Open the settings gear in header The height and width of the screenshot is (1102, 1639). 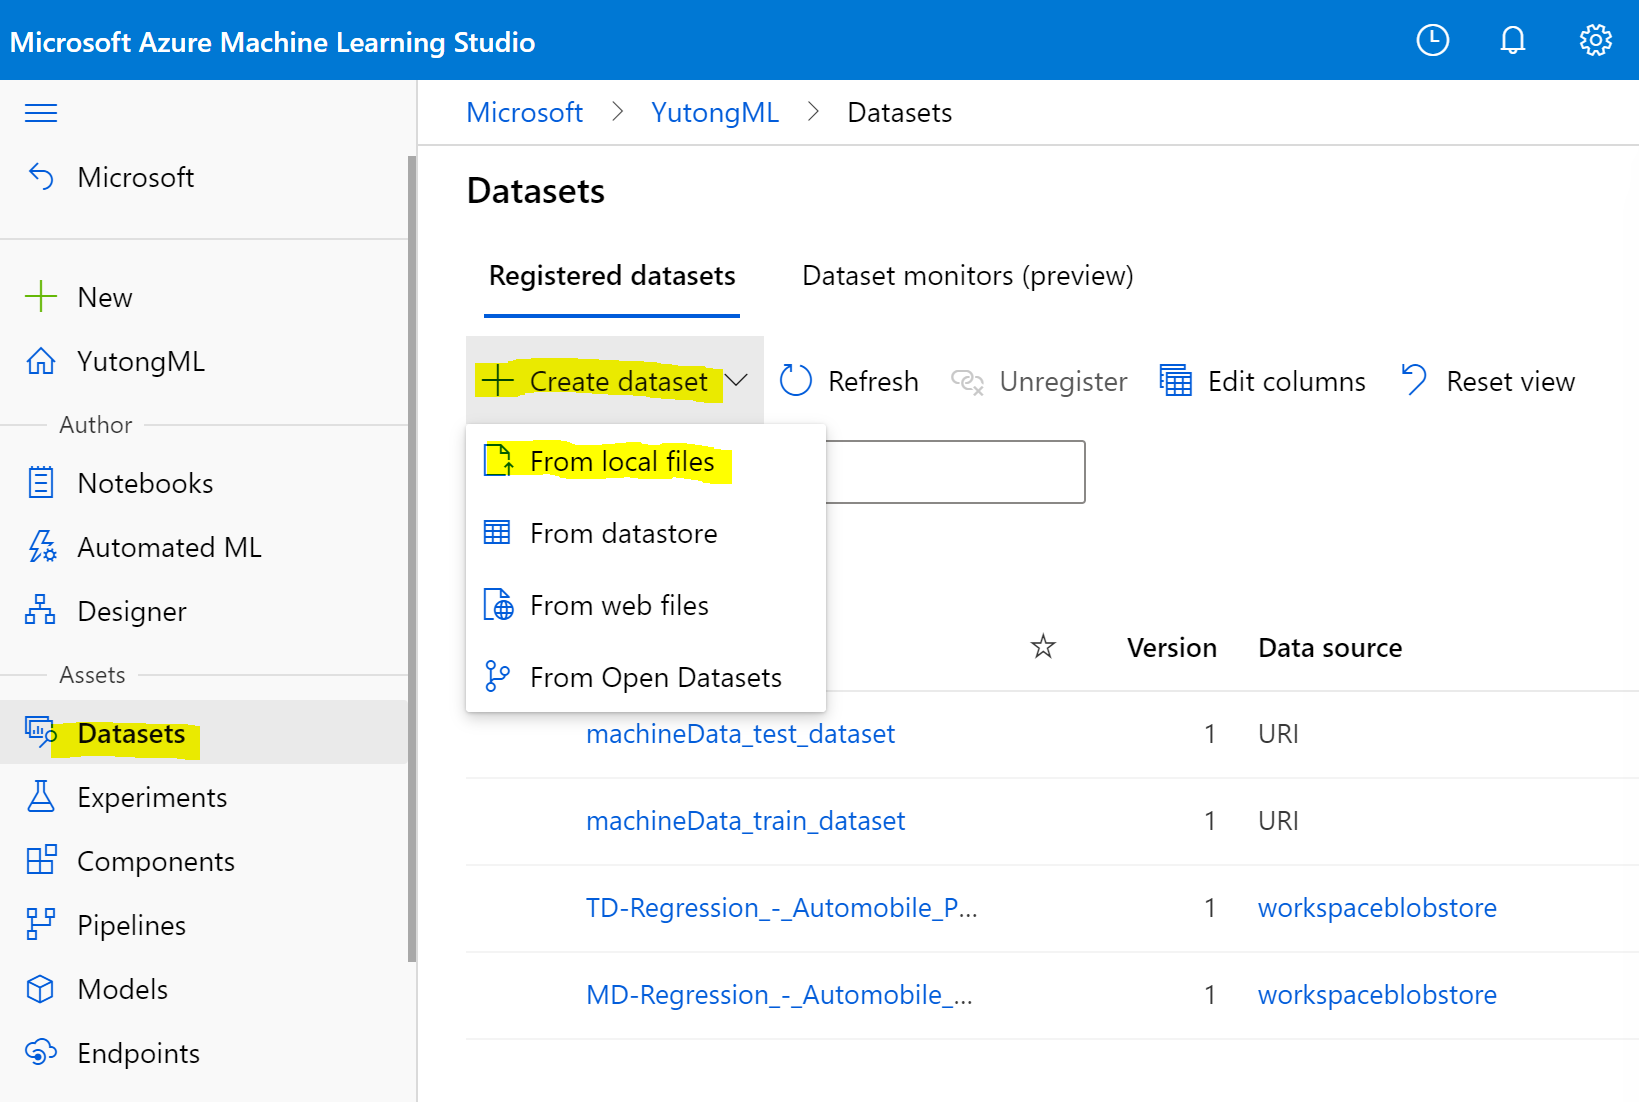coord(1595,40)
